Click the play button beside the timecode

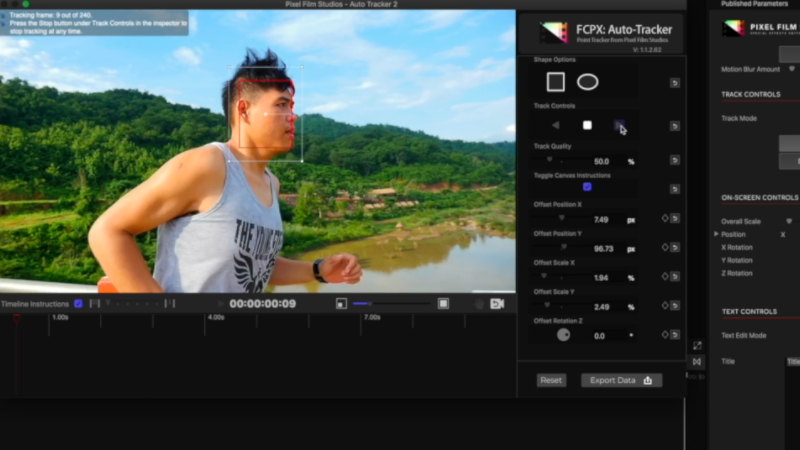[220, 304]
